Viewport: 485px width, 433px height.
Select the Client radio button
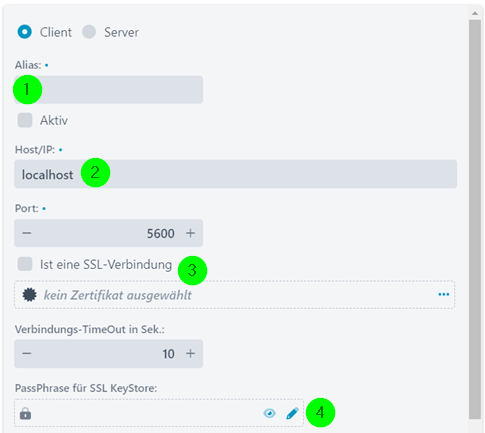(25, 32)
